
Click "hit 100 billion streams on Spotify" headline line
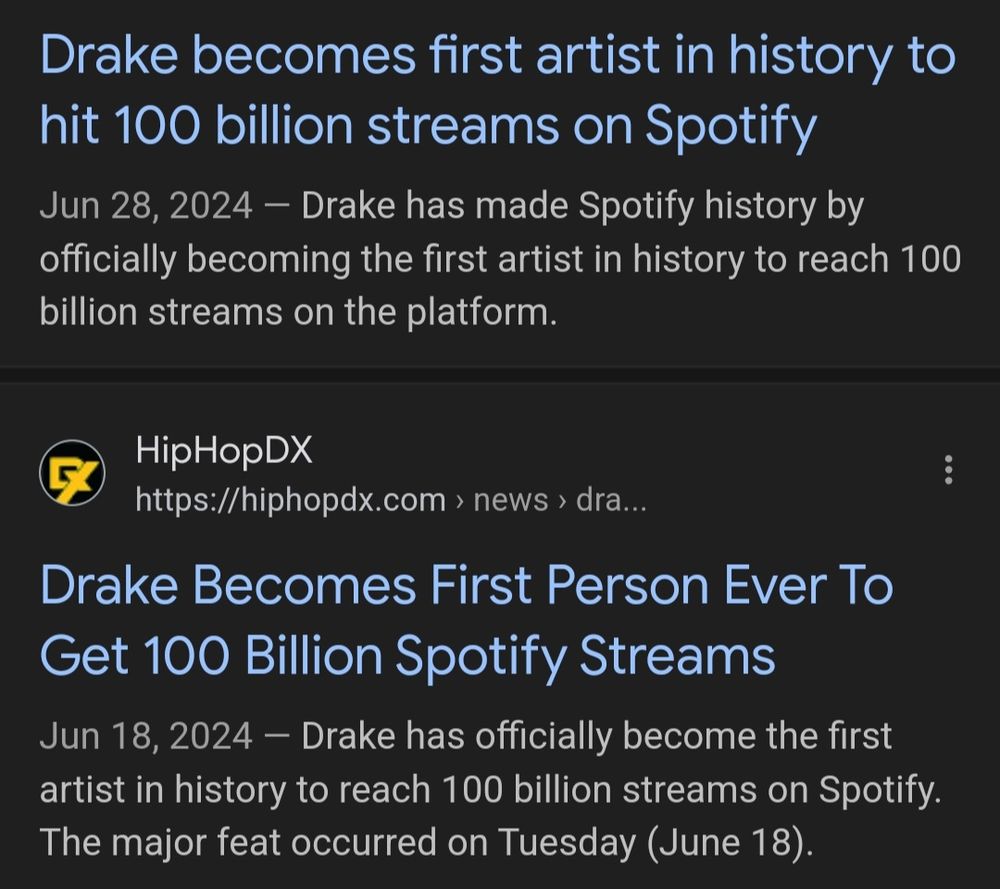point(429,125)
